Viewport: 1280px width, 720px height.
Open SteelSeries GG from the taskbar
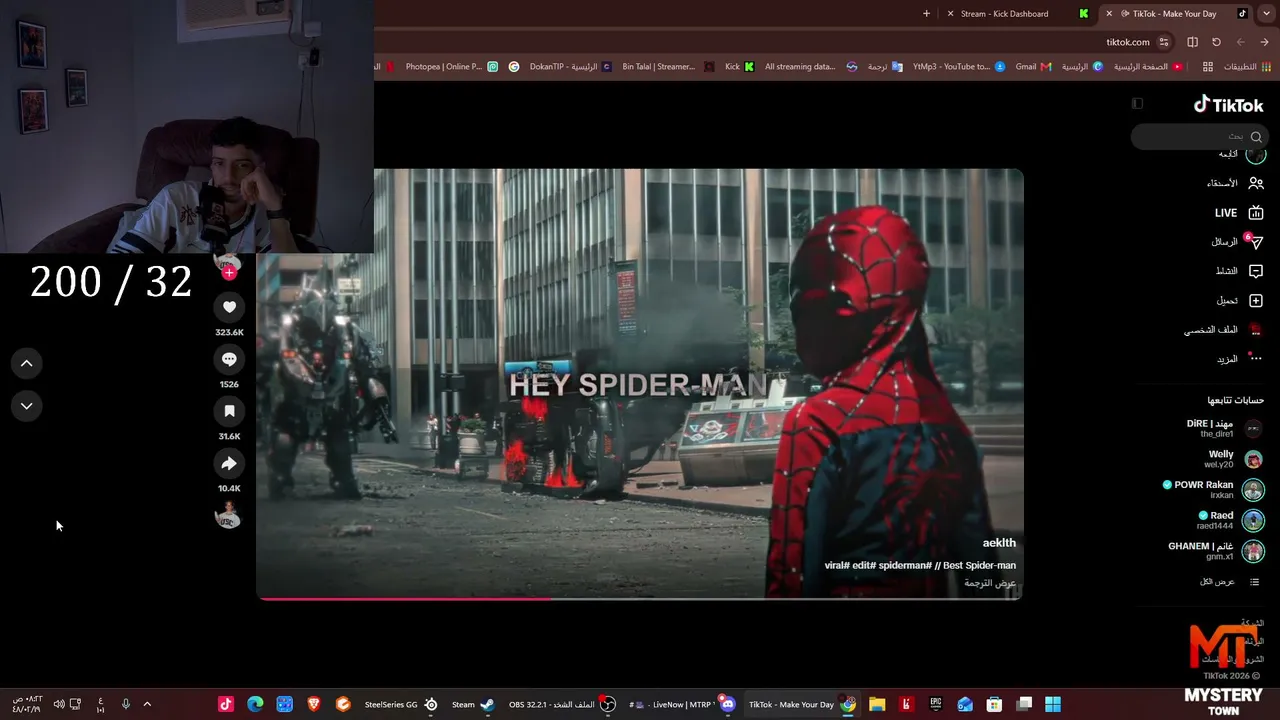(401, 704)
